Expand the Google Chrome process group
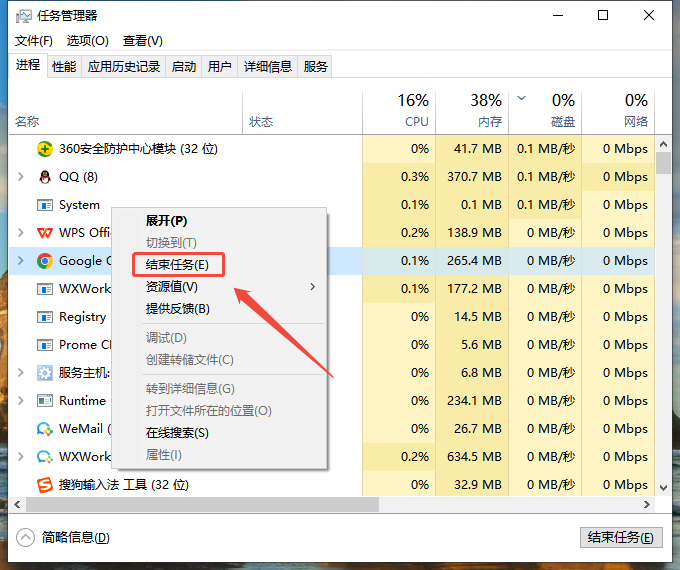The image size is (680, 570). (20, 260)
